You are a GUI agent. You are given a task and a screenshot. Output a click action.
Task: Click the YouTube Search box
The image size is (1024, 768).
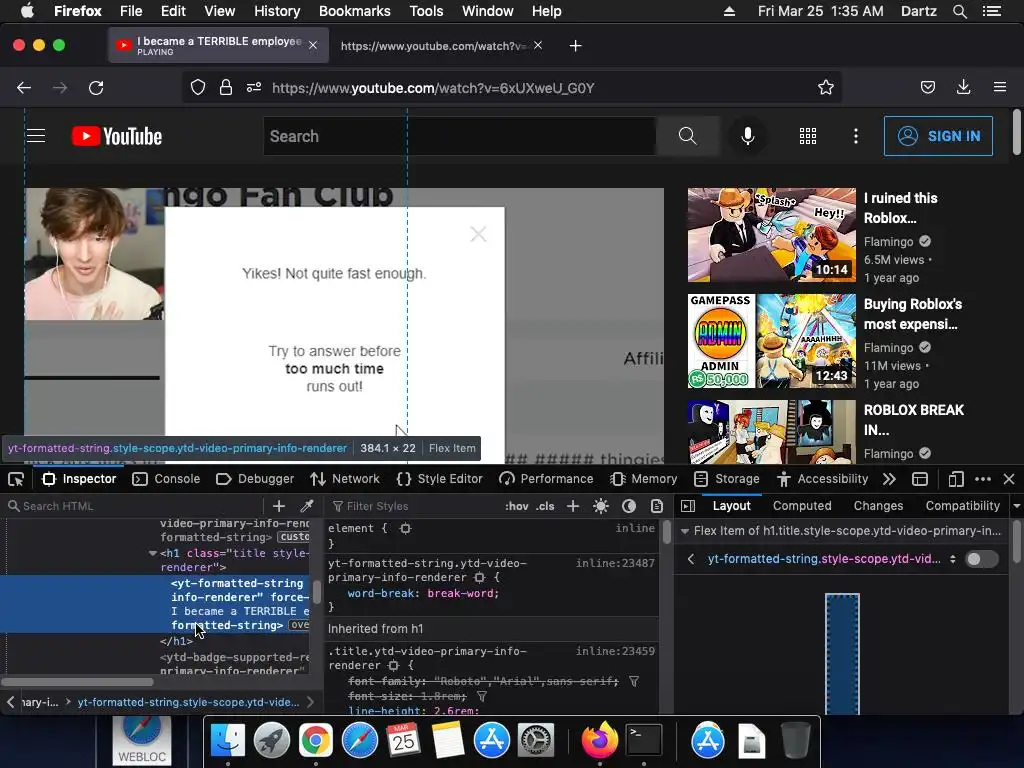pyautogui.click(x=459, y=136)
